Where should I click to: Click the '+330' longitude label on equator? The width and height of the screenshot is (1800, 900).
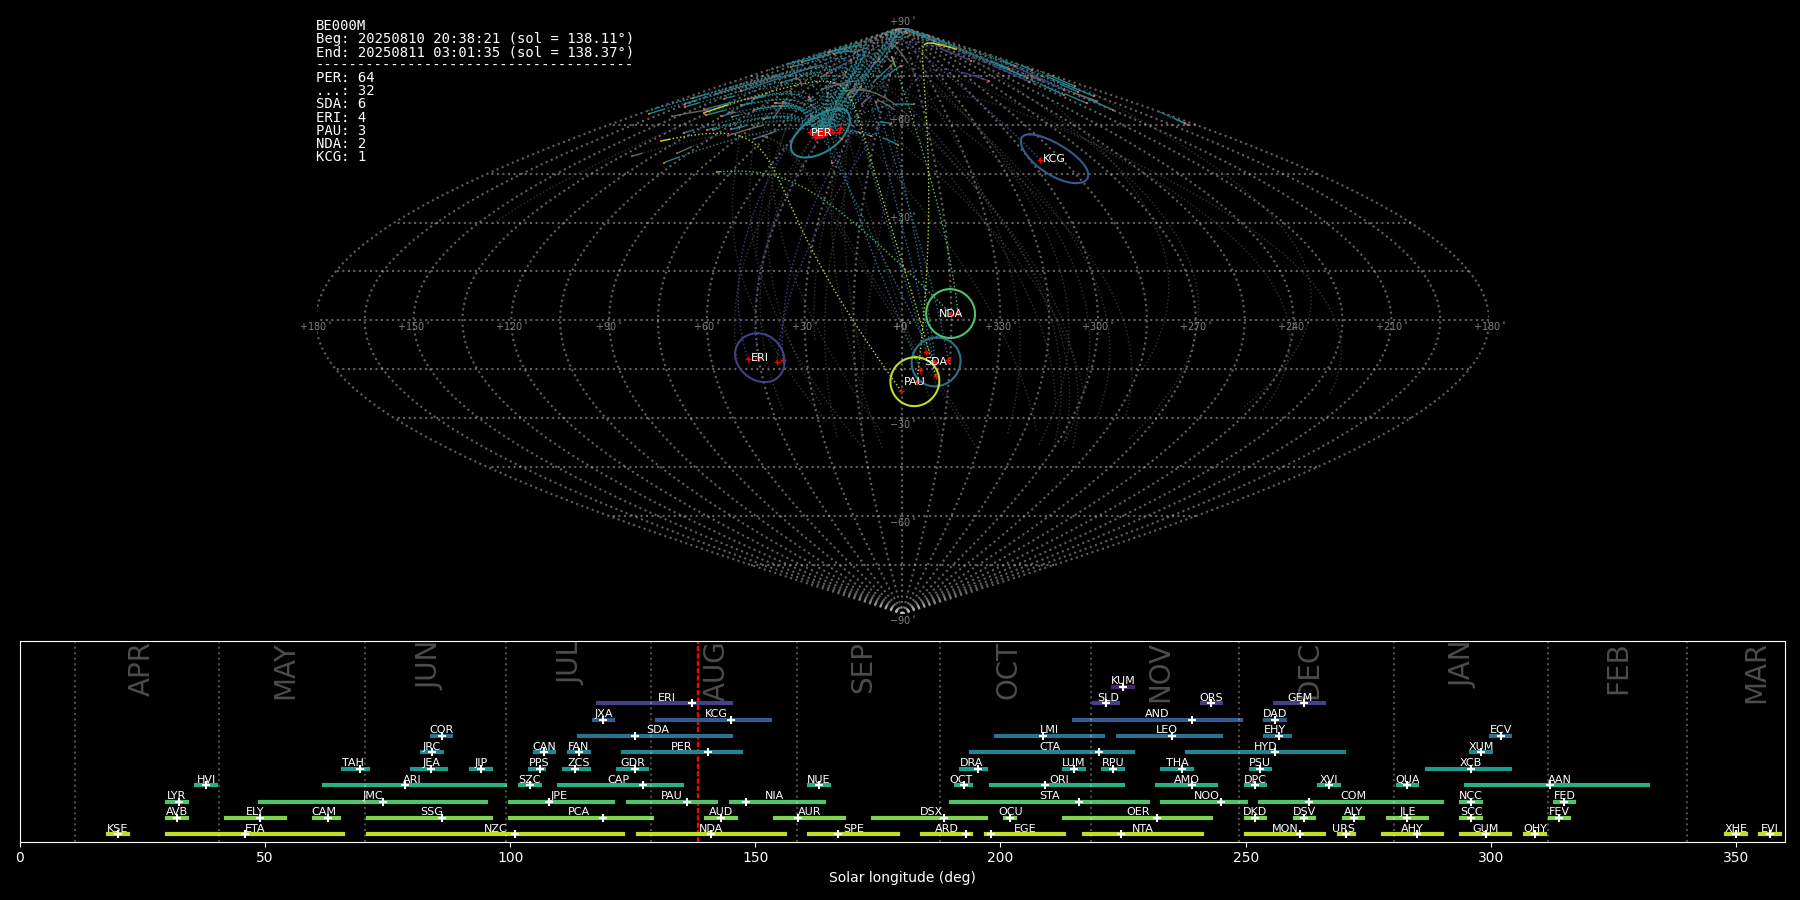998,326
